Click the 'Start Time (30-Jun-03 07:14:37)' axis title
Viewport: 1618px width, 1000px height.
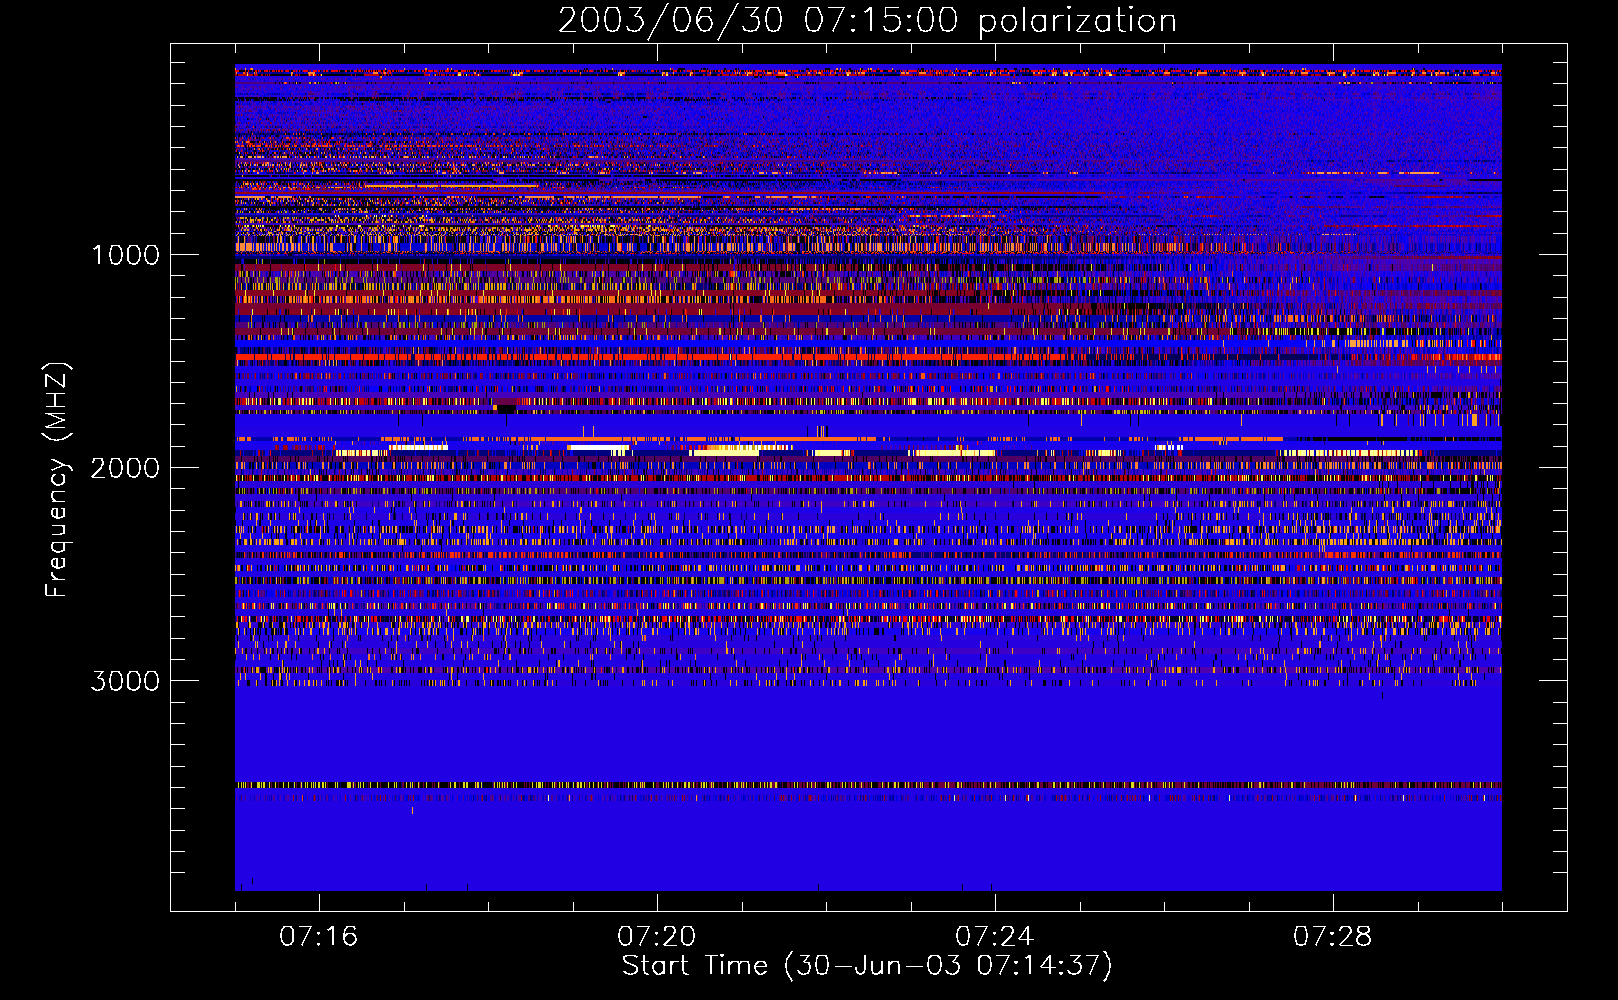click(867, 966)
